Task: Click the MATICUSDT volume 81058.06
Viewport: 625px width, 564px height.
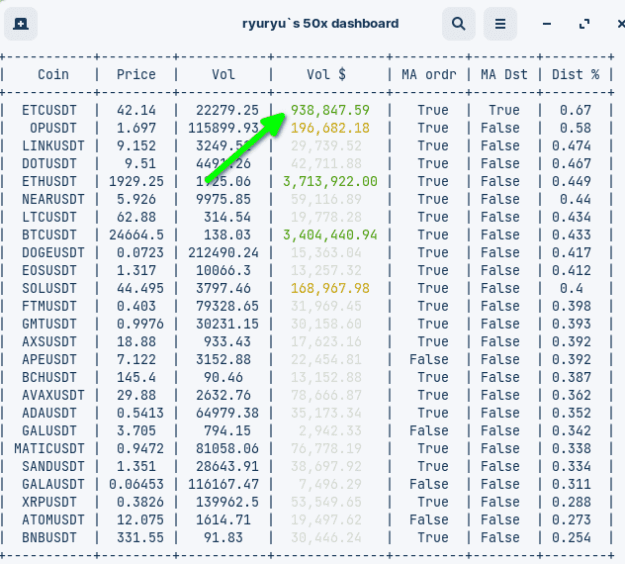Action: click(227, 449)
